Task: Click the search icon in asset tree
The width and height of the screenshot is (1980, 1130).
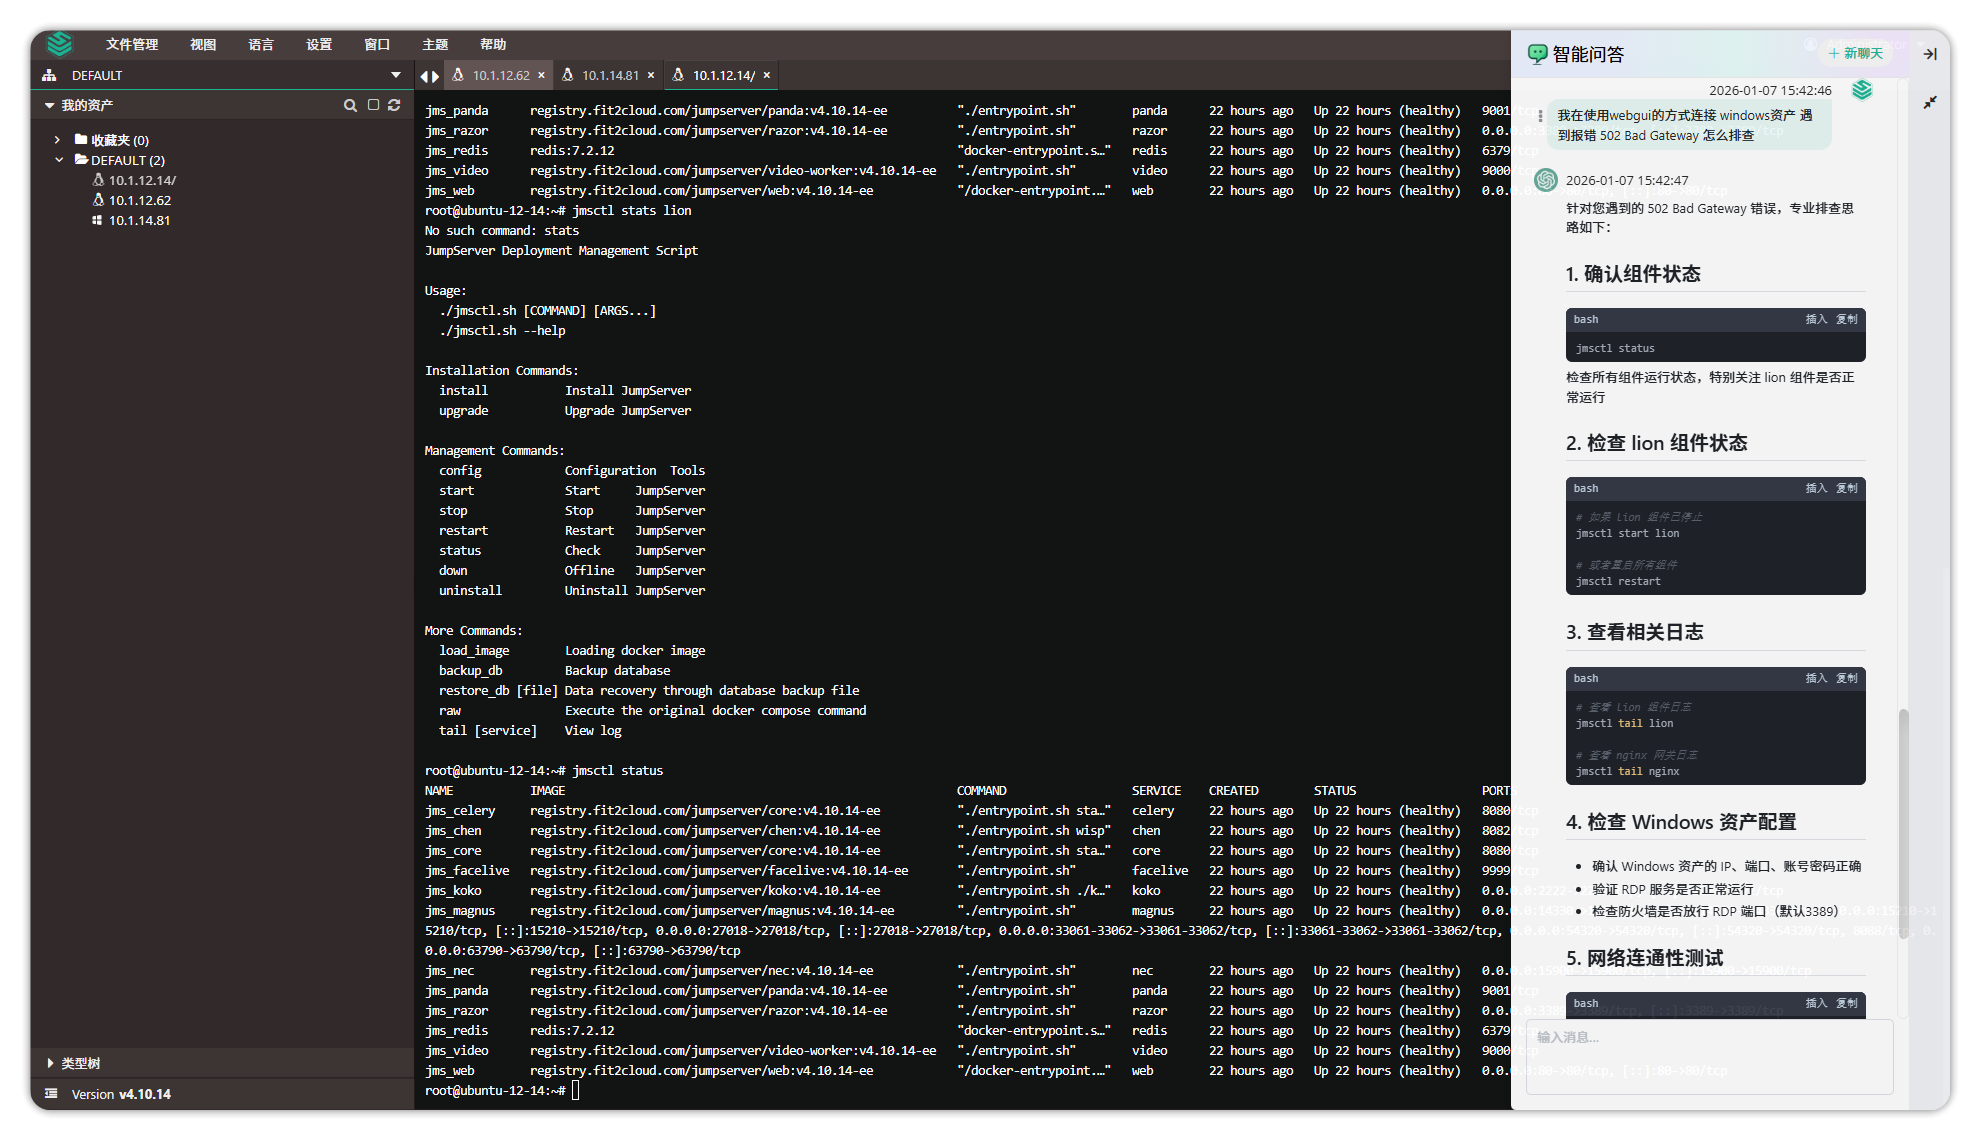Action: [x=350, y=105]
